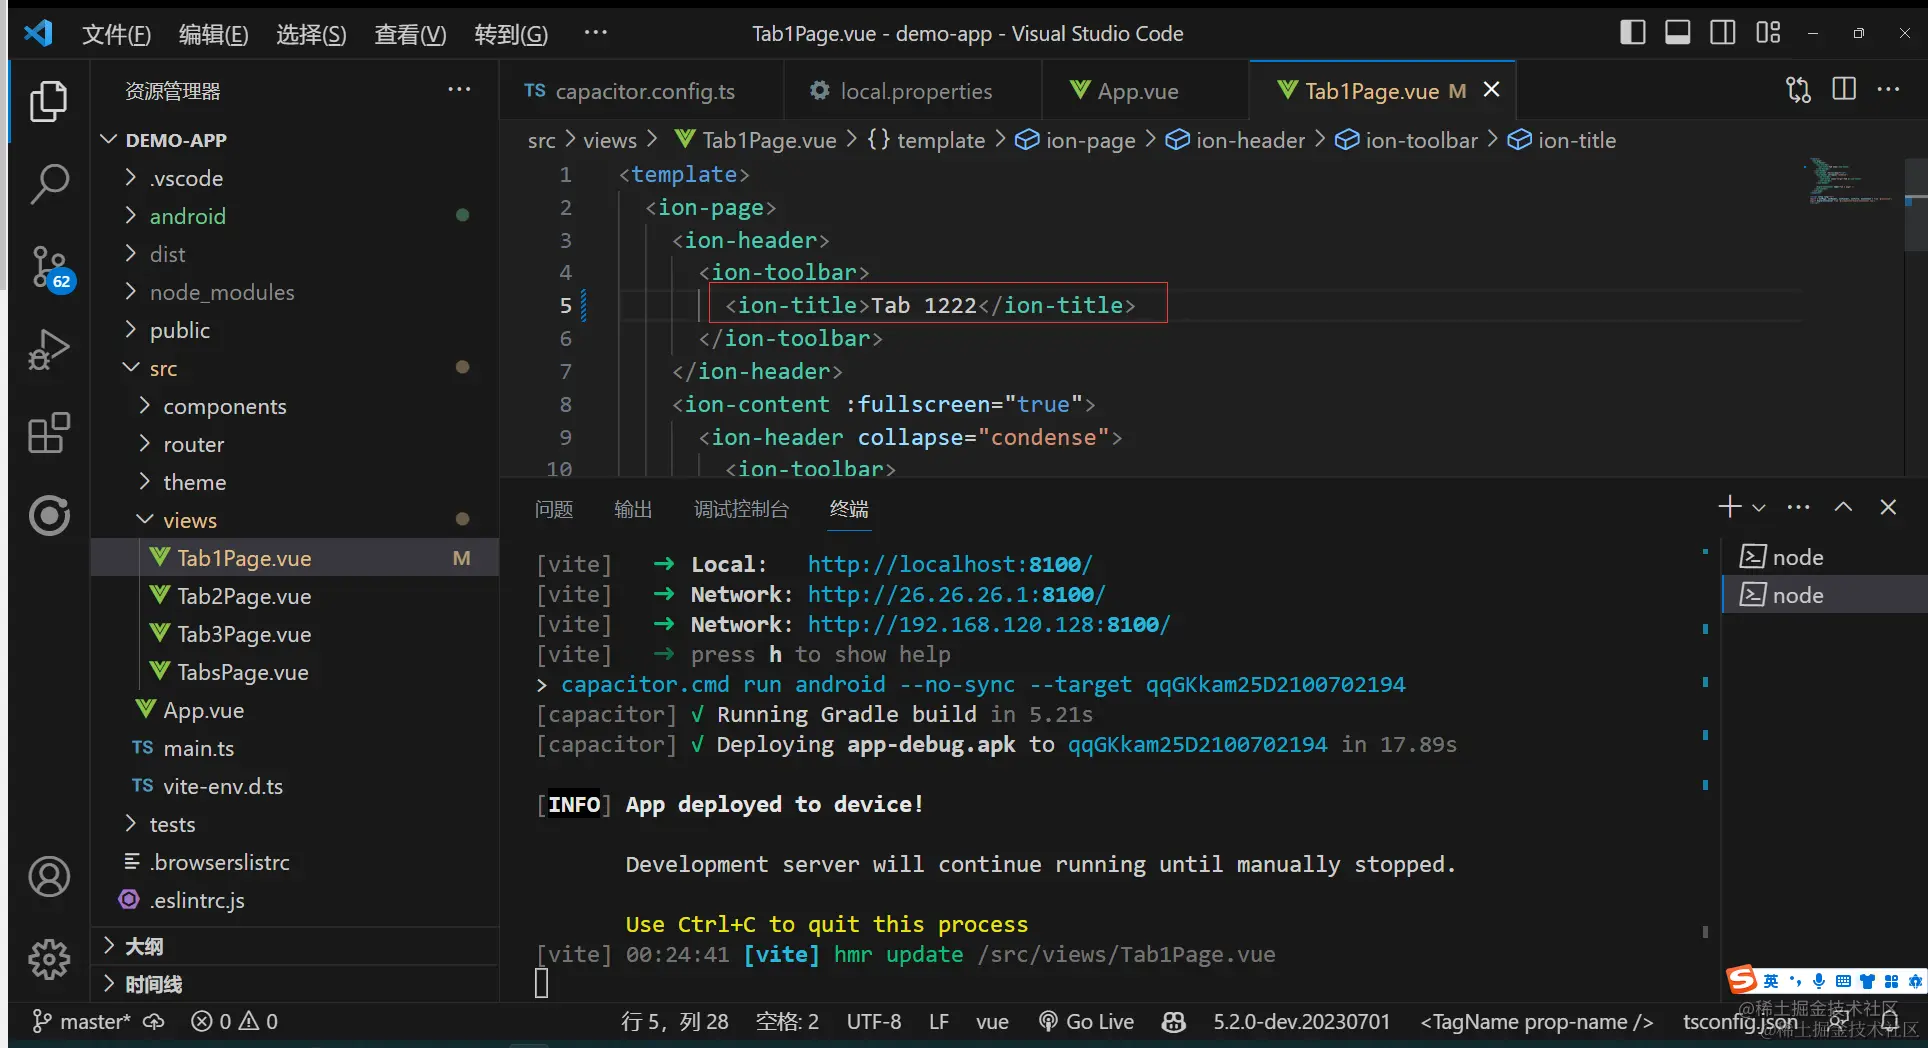The image size is (1928, 1048).
Task: Open the Extensions view
Action: pos(48,433)
